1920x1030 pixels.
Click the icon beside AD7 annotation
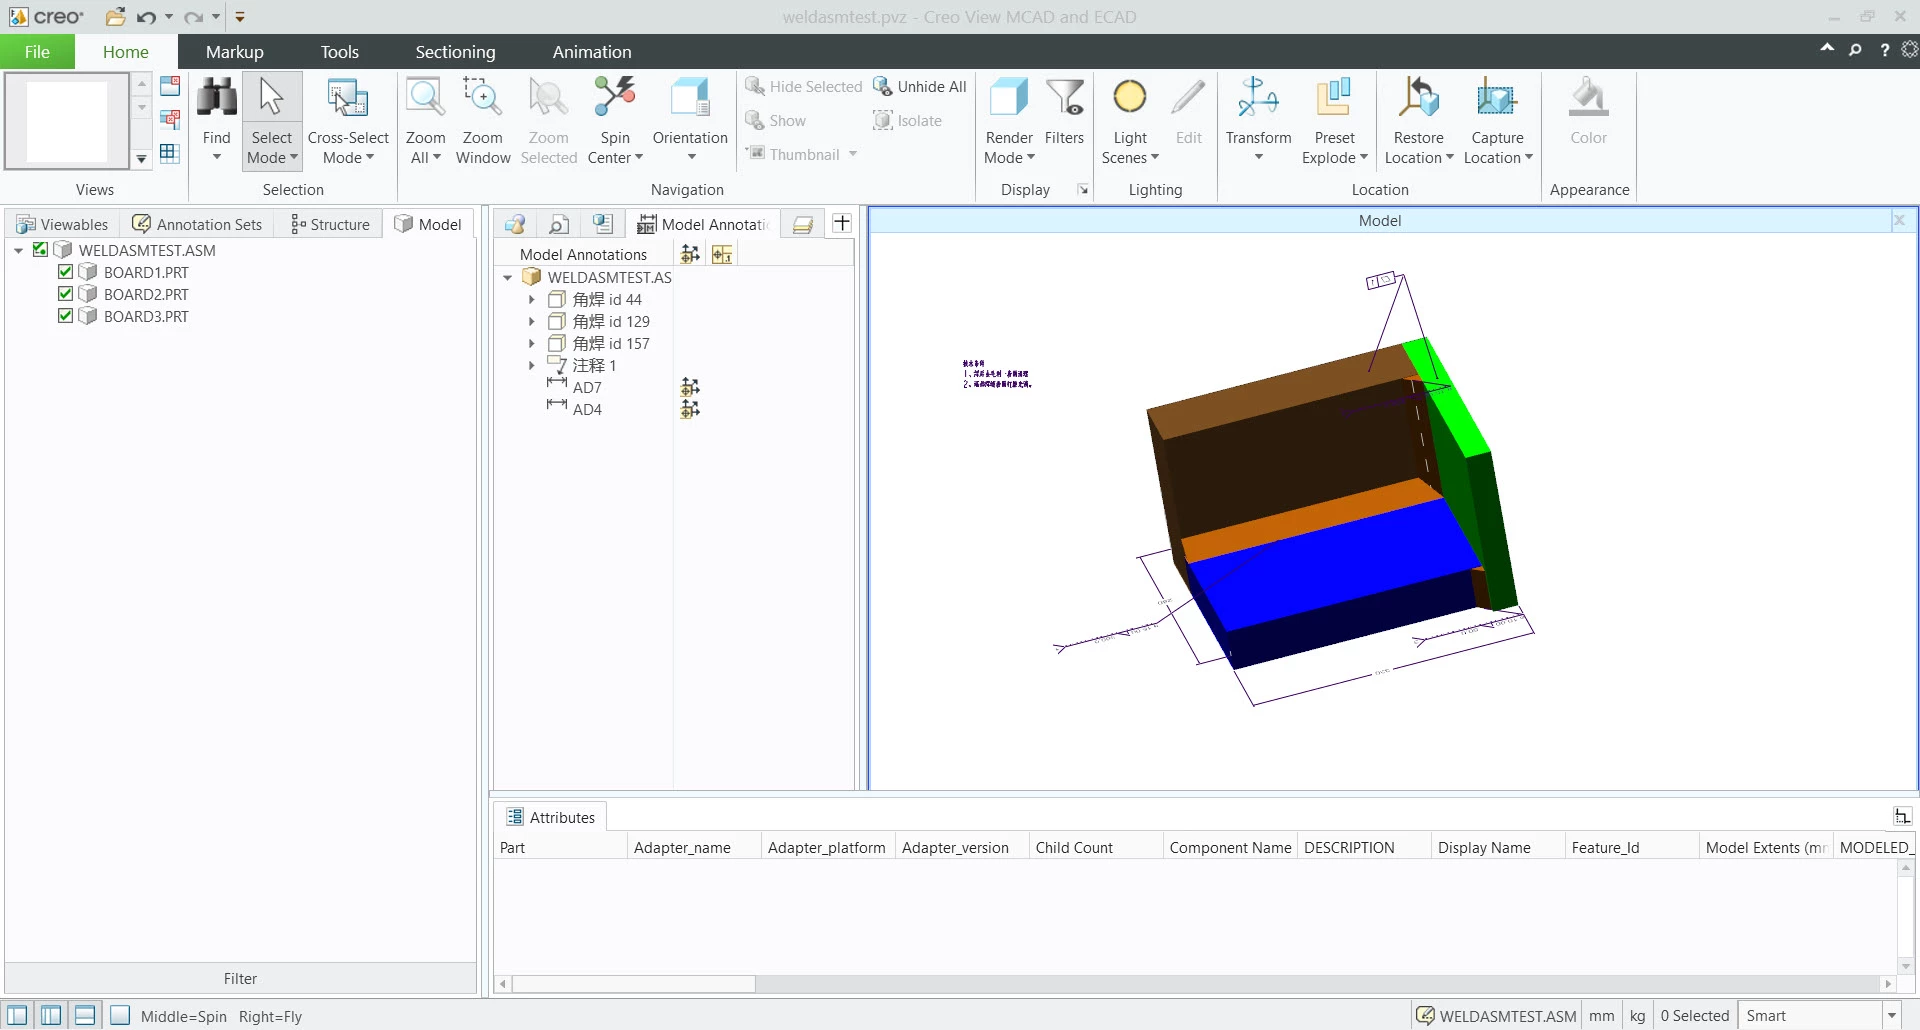(x=690, y=387)
